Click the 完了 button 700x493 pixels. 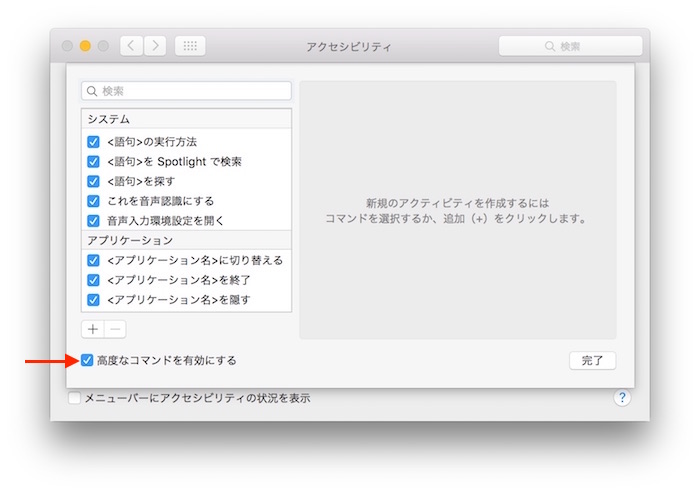[592, 360]
